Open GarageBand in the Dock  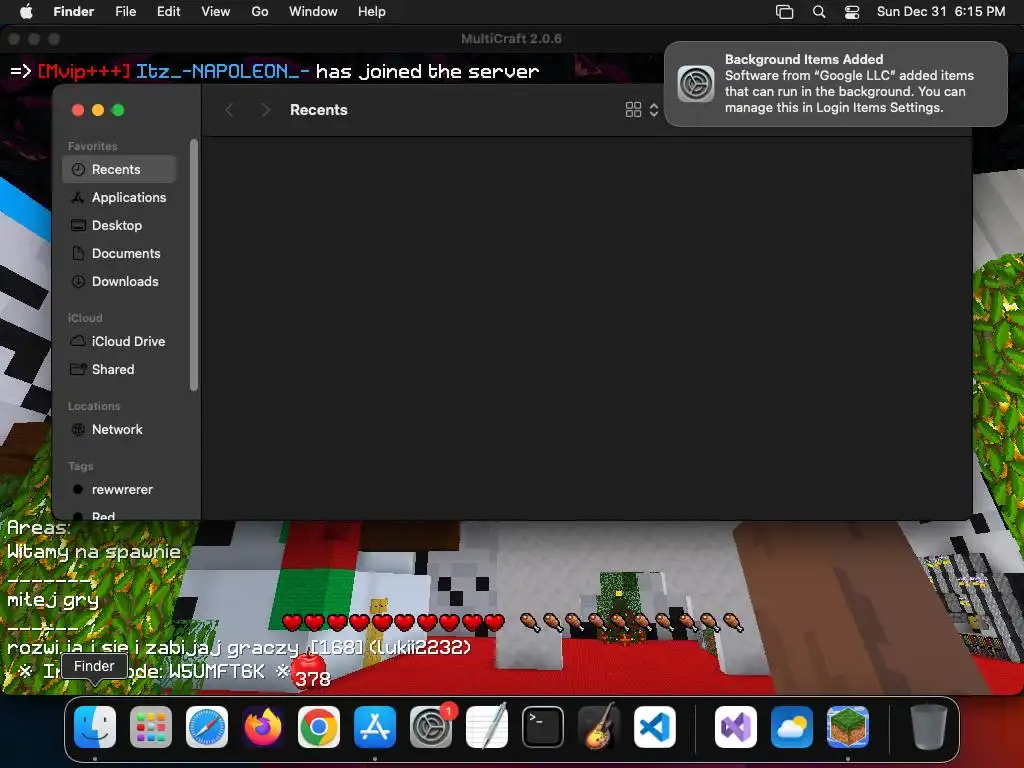pos(599,726)
